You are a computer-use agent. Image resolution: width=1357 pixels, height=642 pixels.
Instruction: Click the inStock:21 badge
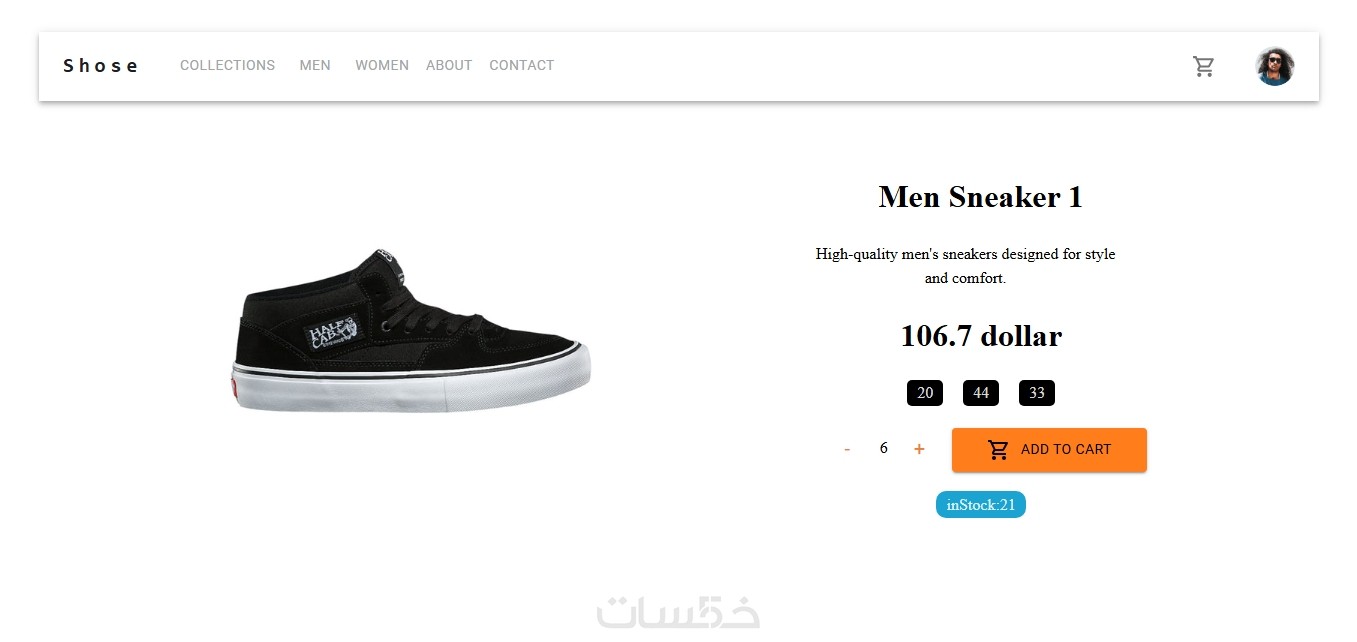[980, 505]
